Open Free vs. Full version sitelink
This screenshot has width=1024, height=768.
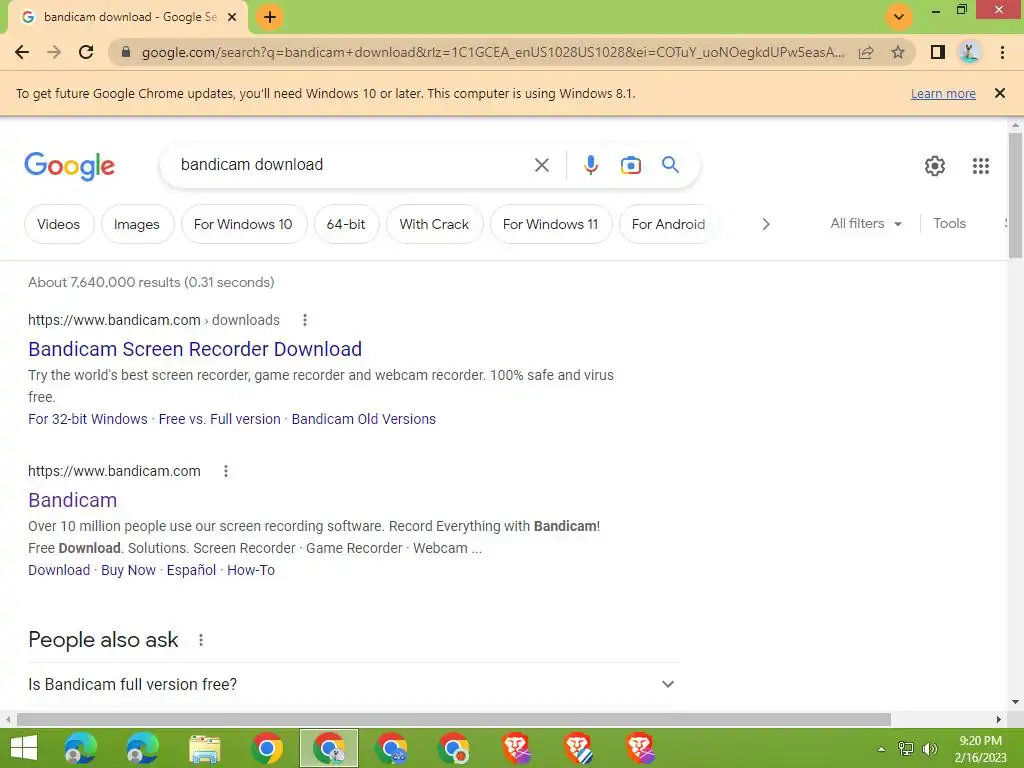coord(219,419)
